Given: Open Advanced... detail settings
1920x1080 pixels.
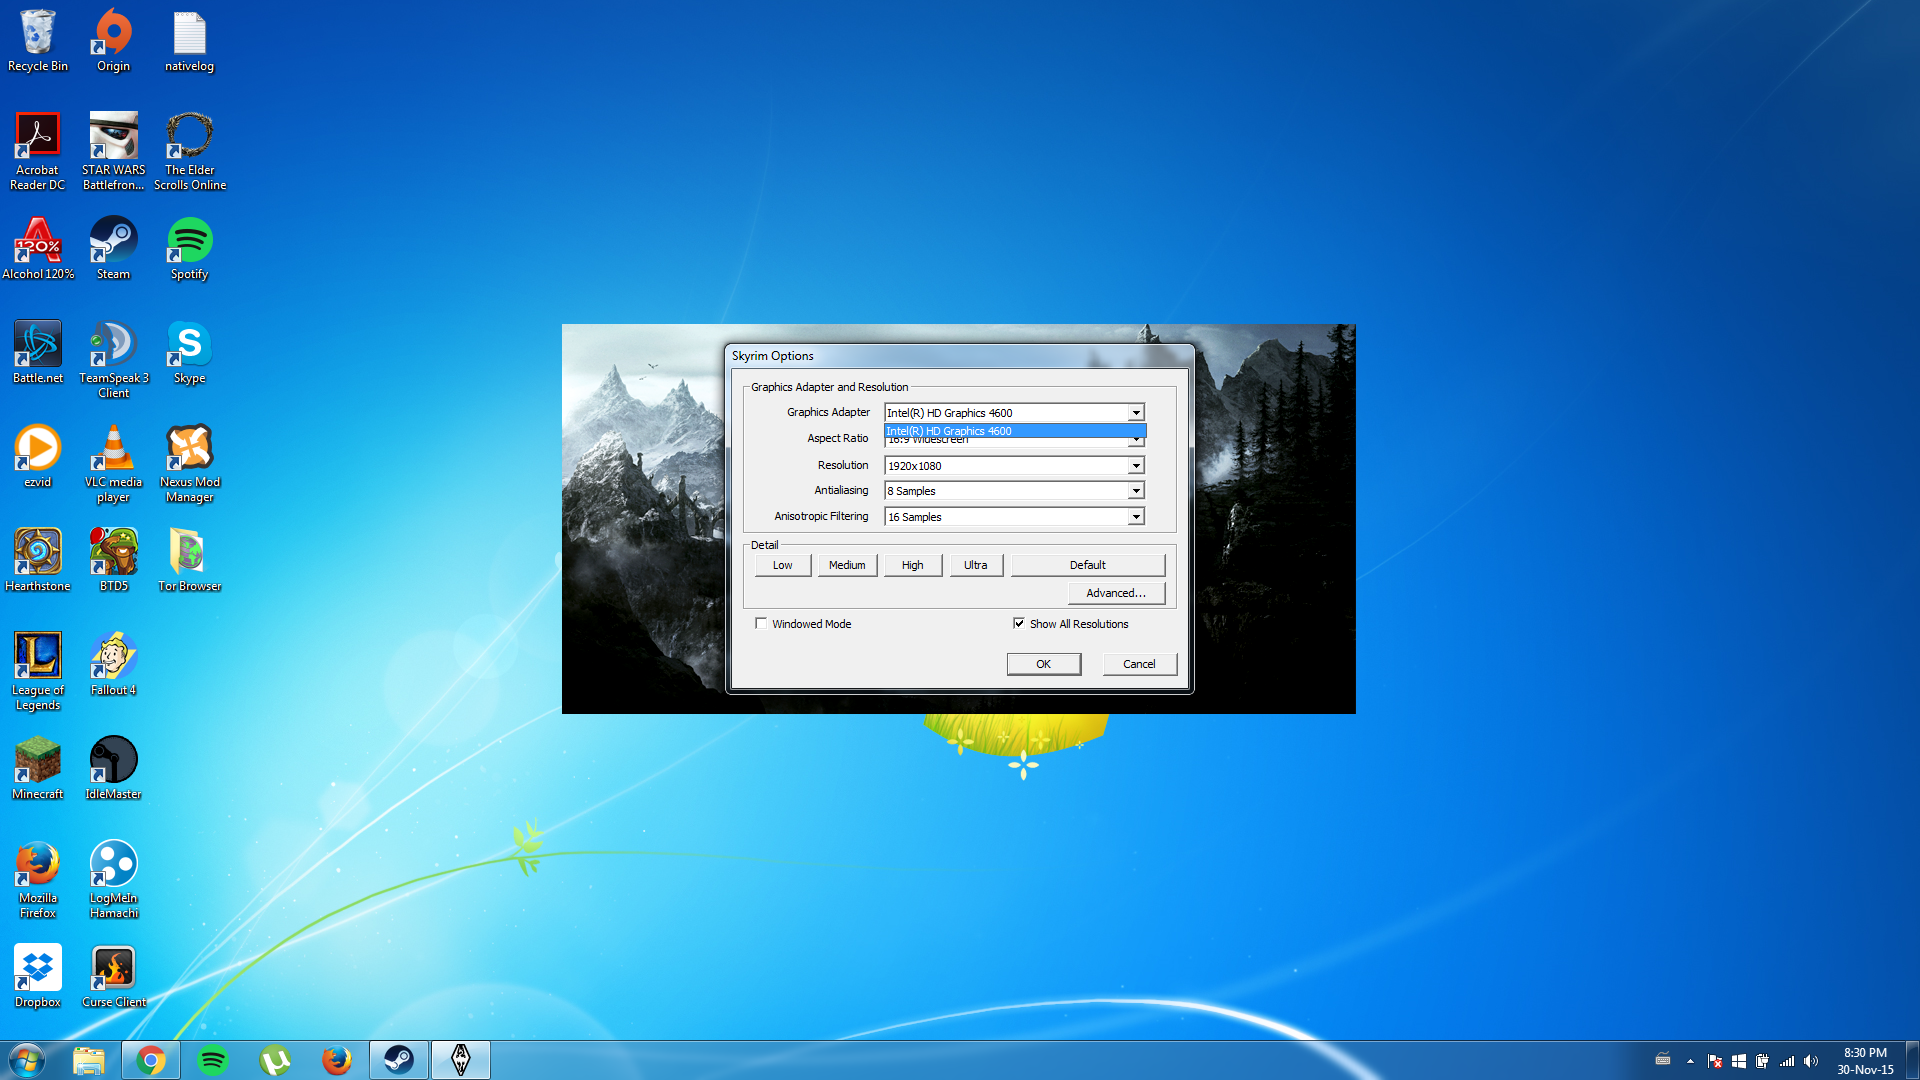Looking at the screenshot, I should click(1116, 593).
